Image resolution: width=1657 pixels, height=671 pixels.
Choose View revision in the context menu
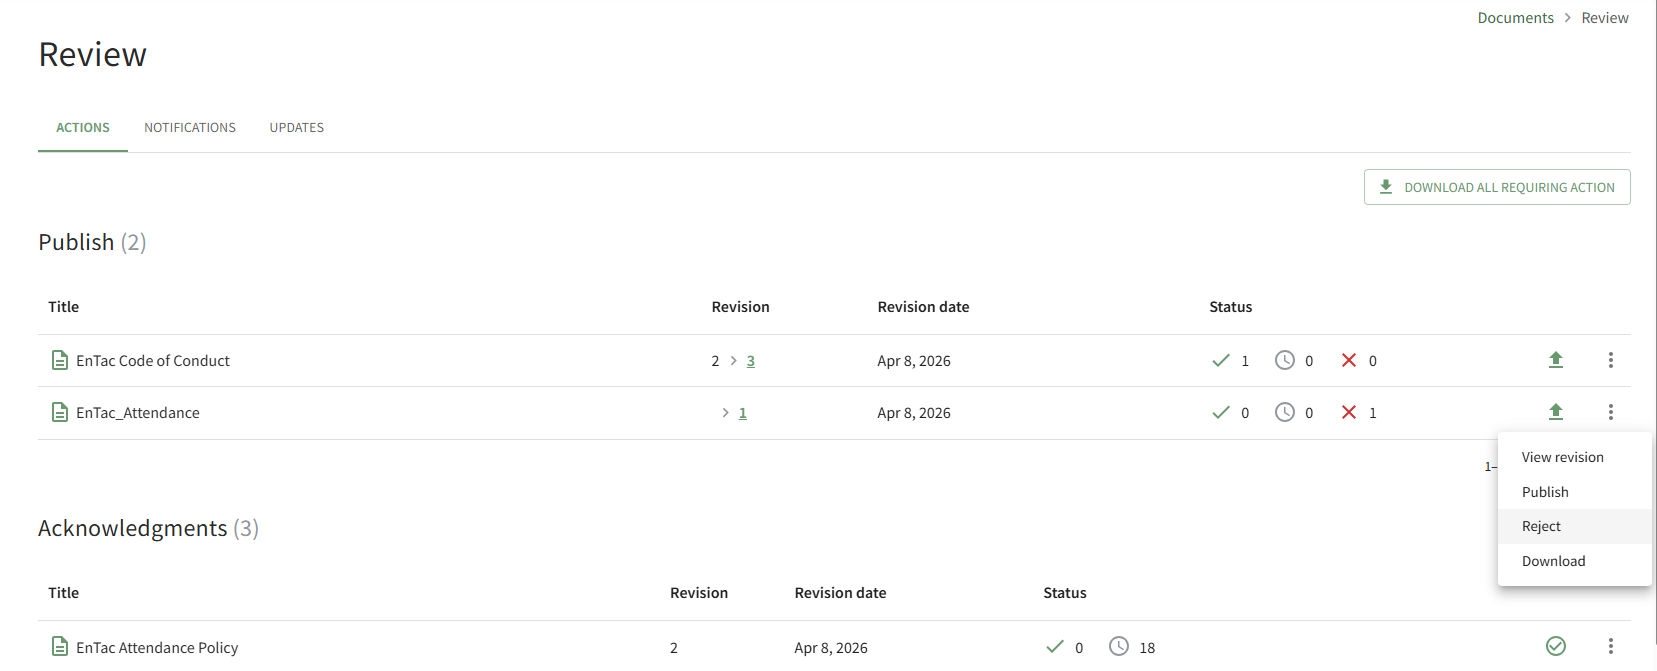tap(1562, 457)
